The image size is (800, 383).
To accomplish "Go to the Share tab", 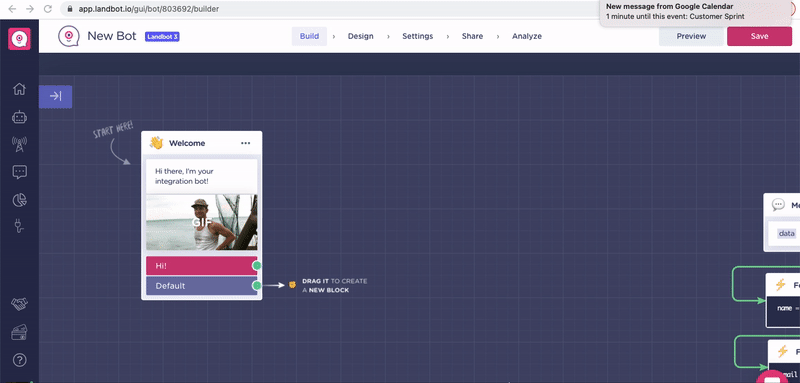I will click(x=472, y=36).
